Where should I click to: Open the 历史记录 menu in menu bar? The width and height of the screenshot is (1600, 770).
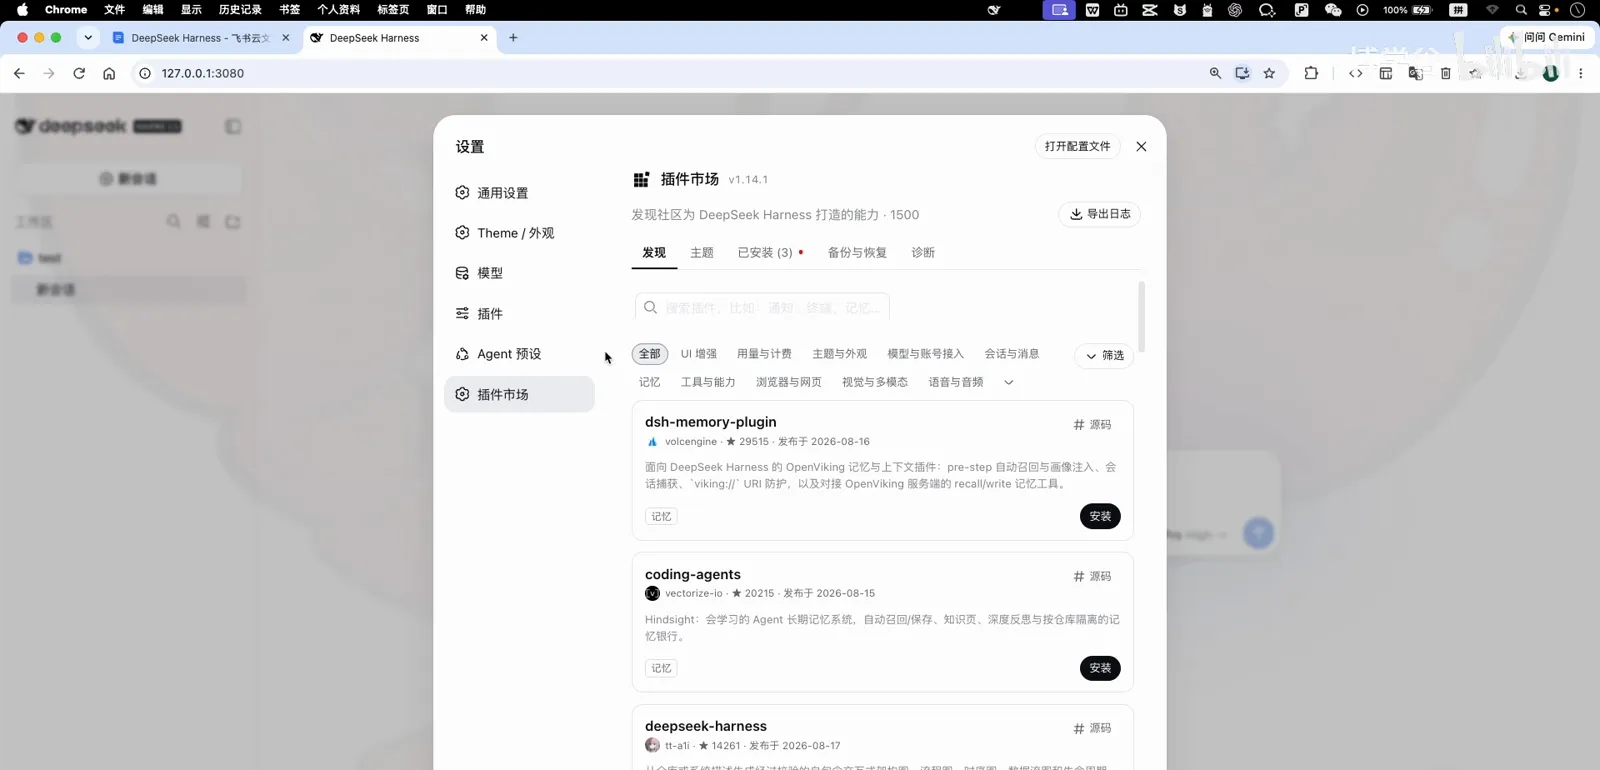tap(240, 10)
